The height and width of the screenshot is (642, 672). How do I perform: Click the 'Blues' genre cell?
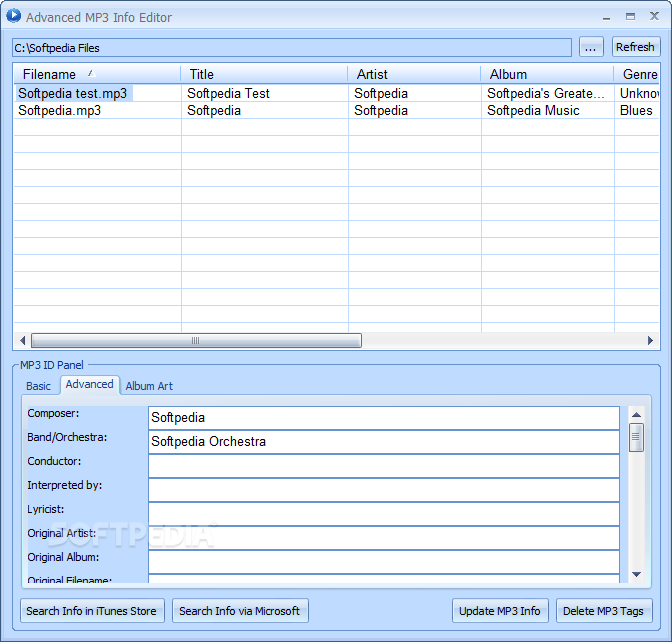point(636,111)
